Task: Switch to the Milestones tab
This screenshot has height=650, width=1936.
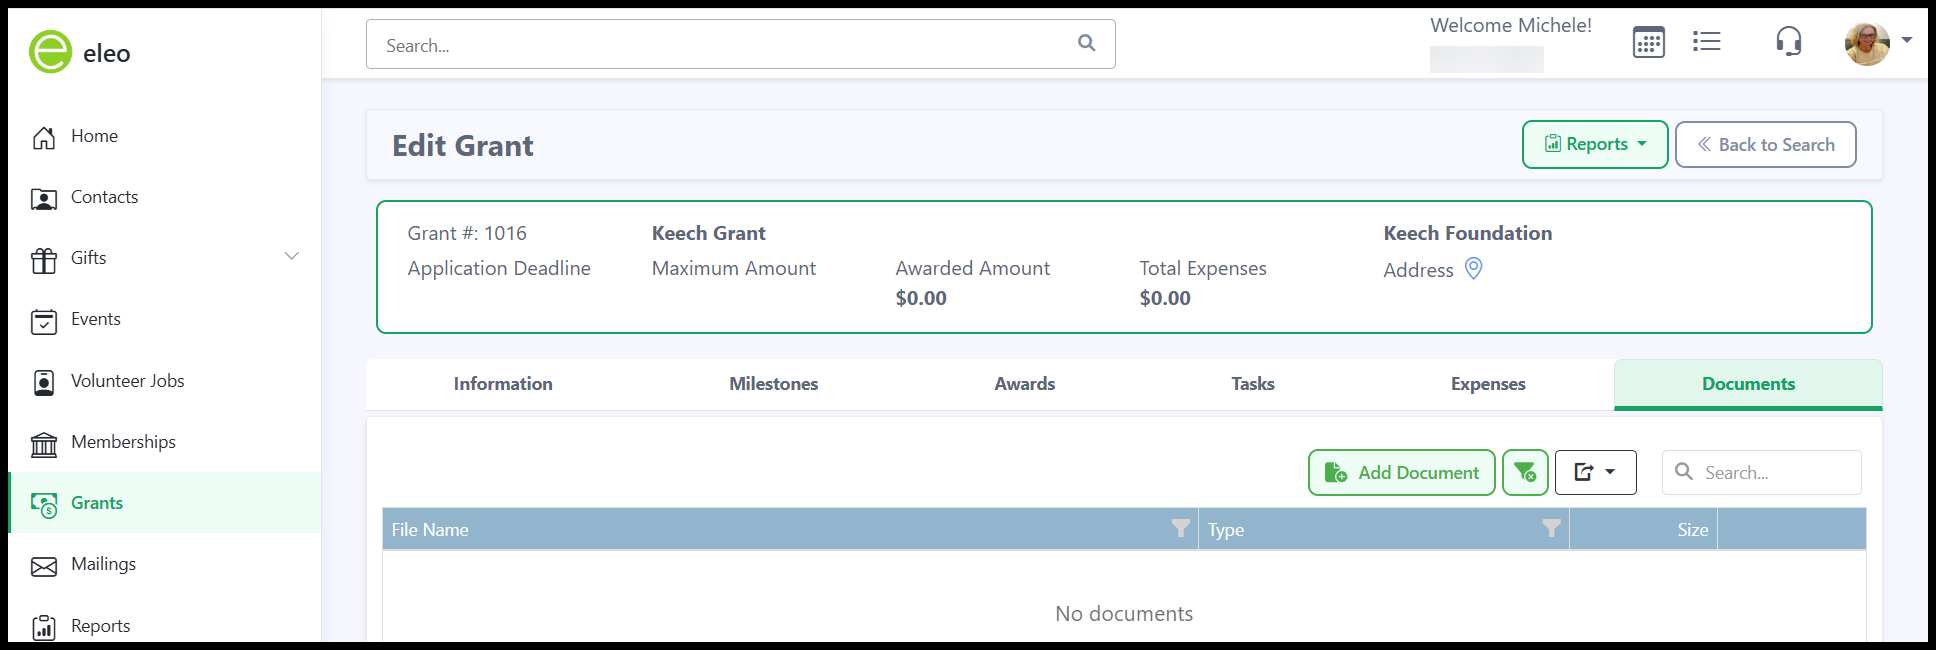Action: coord(773,384)
